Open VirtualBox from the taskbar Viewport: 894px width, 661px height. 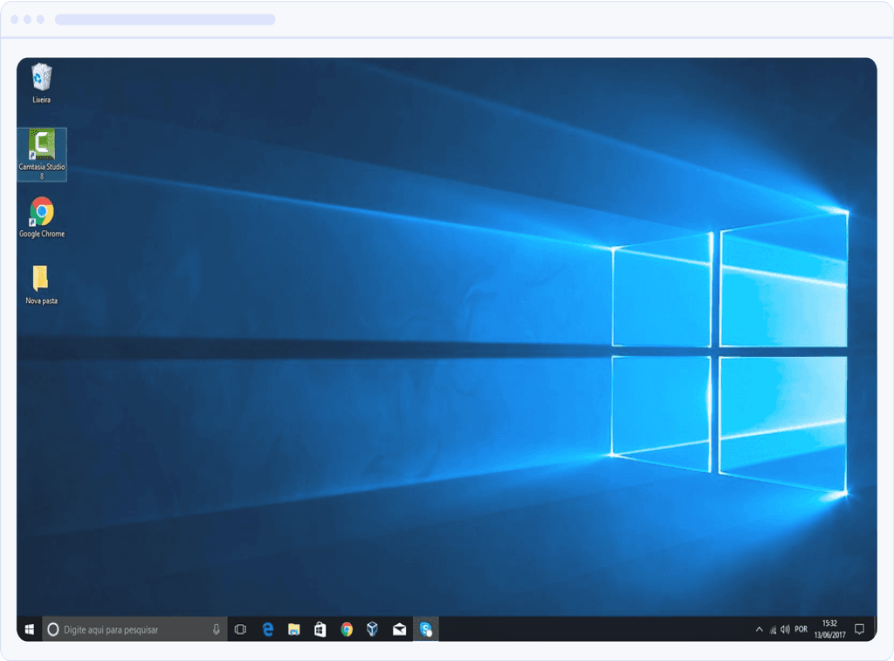(372, 629)
